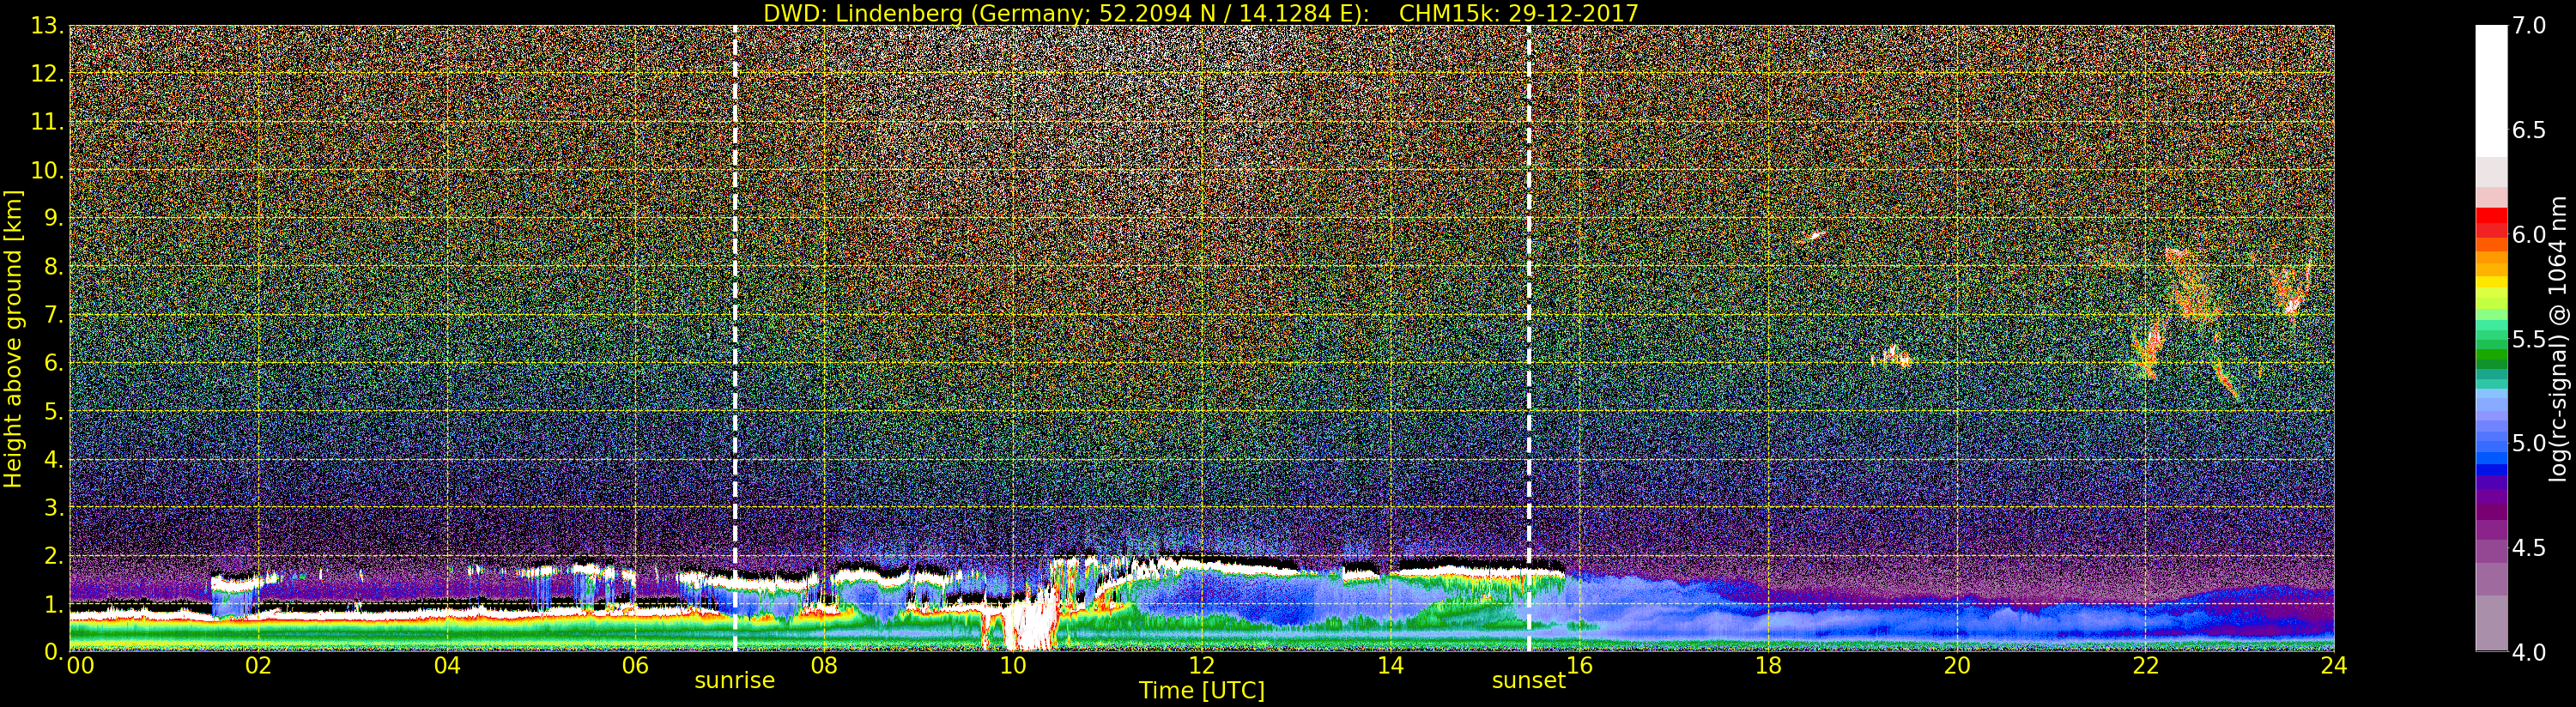Click the sunset label below the time axis

[1528, 681]
